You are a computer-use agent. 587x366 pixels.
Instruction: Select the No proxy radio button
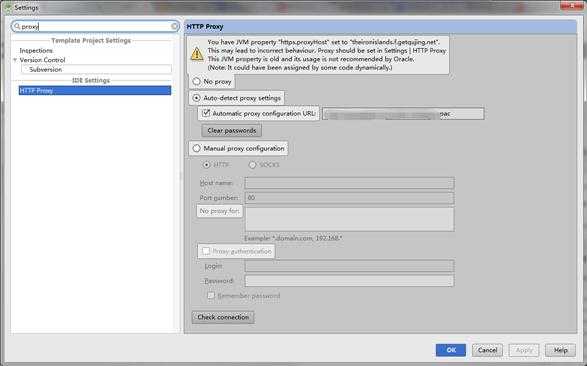click(x=197, y=81)
